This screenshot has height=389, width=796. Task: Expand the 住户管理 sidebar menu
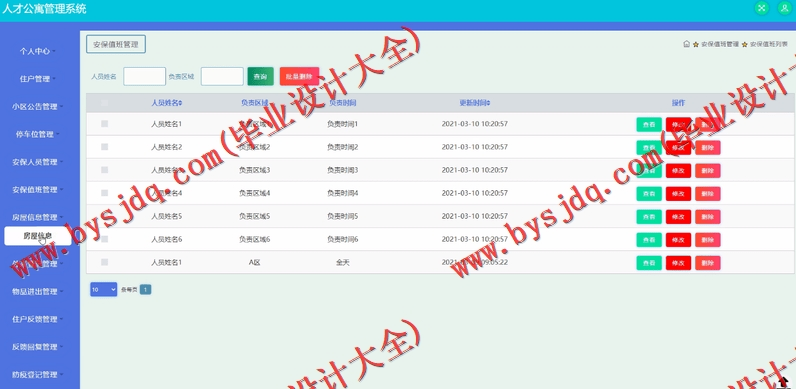(38, 79)
